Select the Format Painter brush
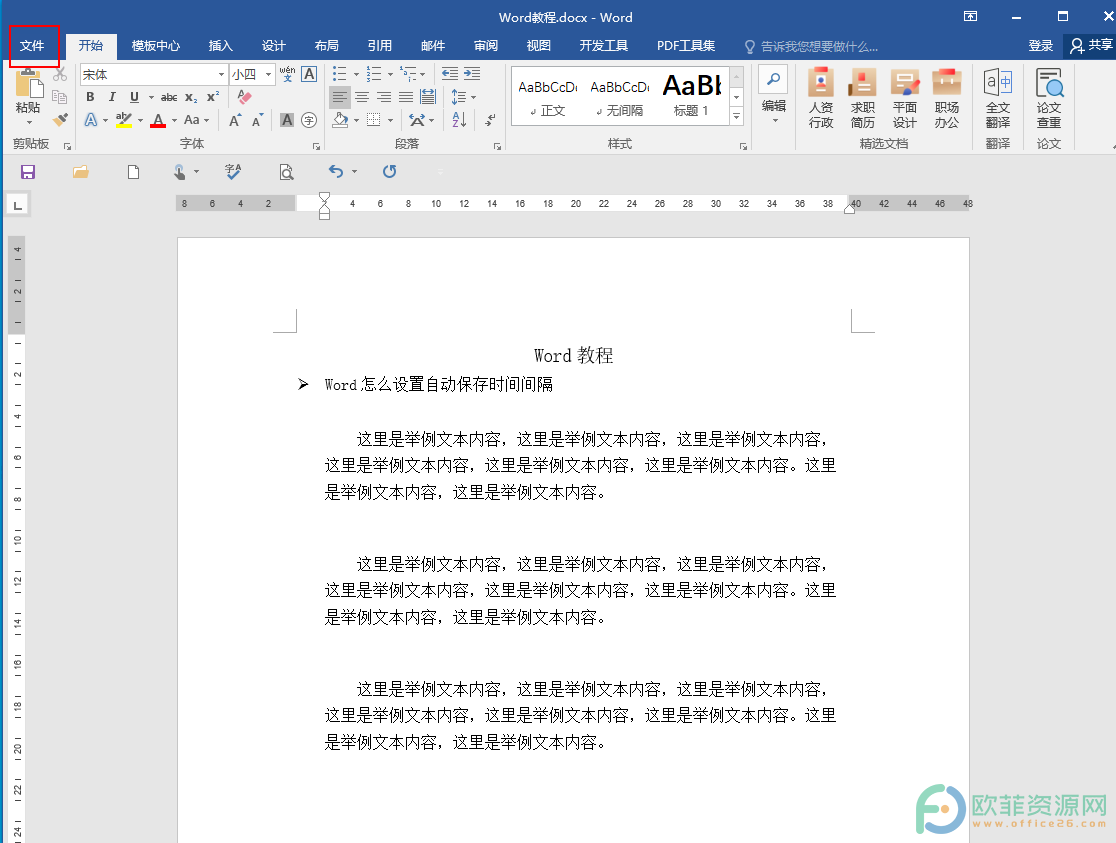This screenshot has height=843, width=1116. 60,119
